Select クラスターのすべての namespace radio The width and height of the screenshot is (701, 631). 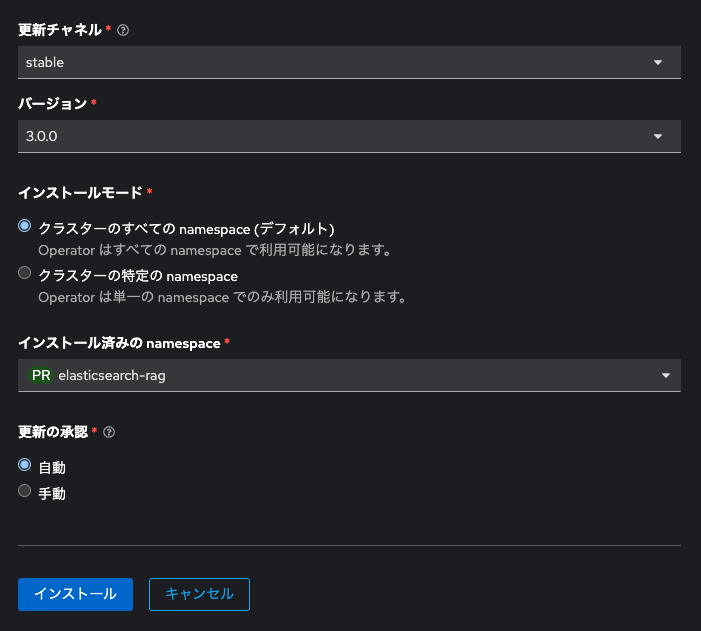click(x=25, y=226)
